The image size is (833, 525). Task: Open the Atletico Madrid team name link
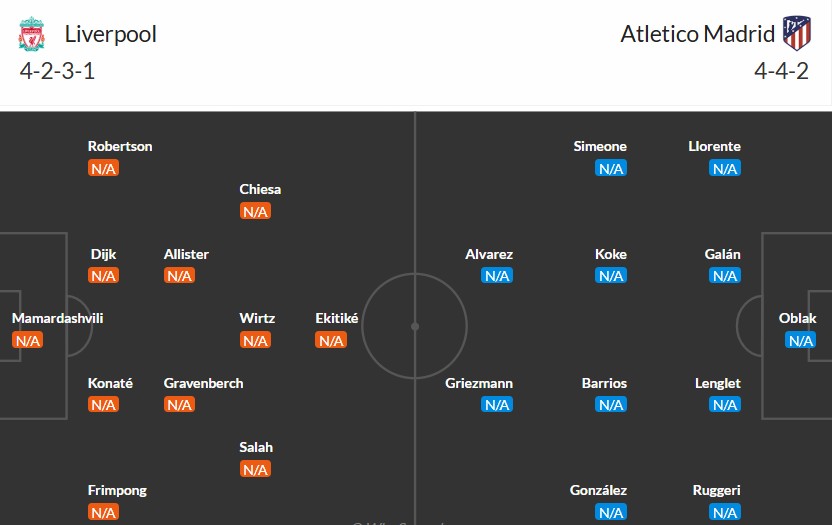(697, 34)
